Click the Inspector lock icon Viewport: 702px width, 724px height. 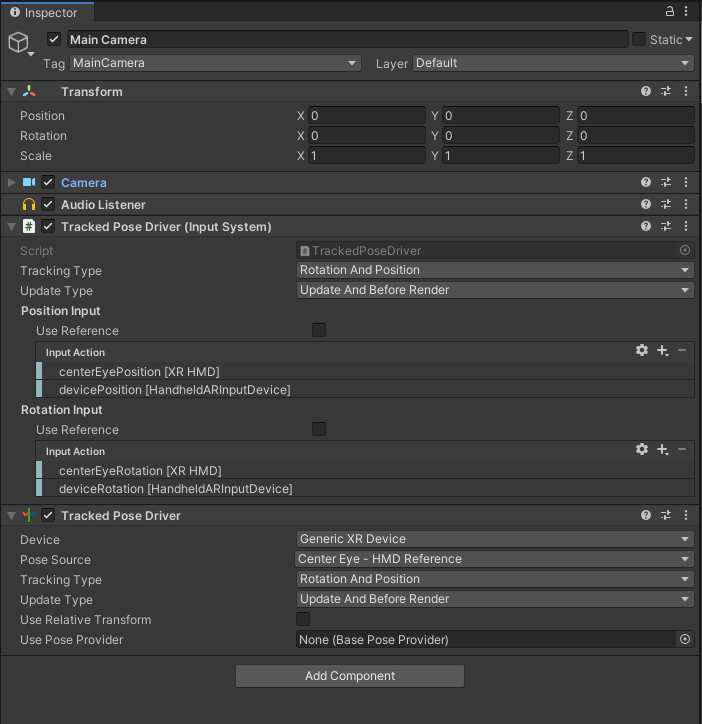coord(670,11)
